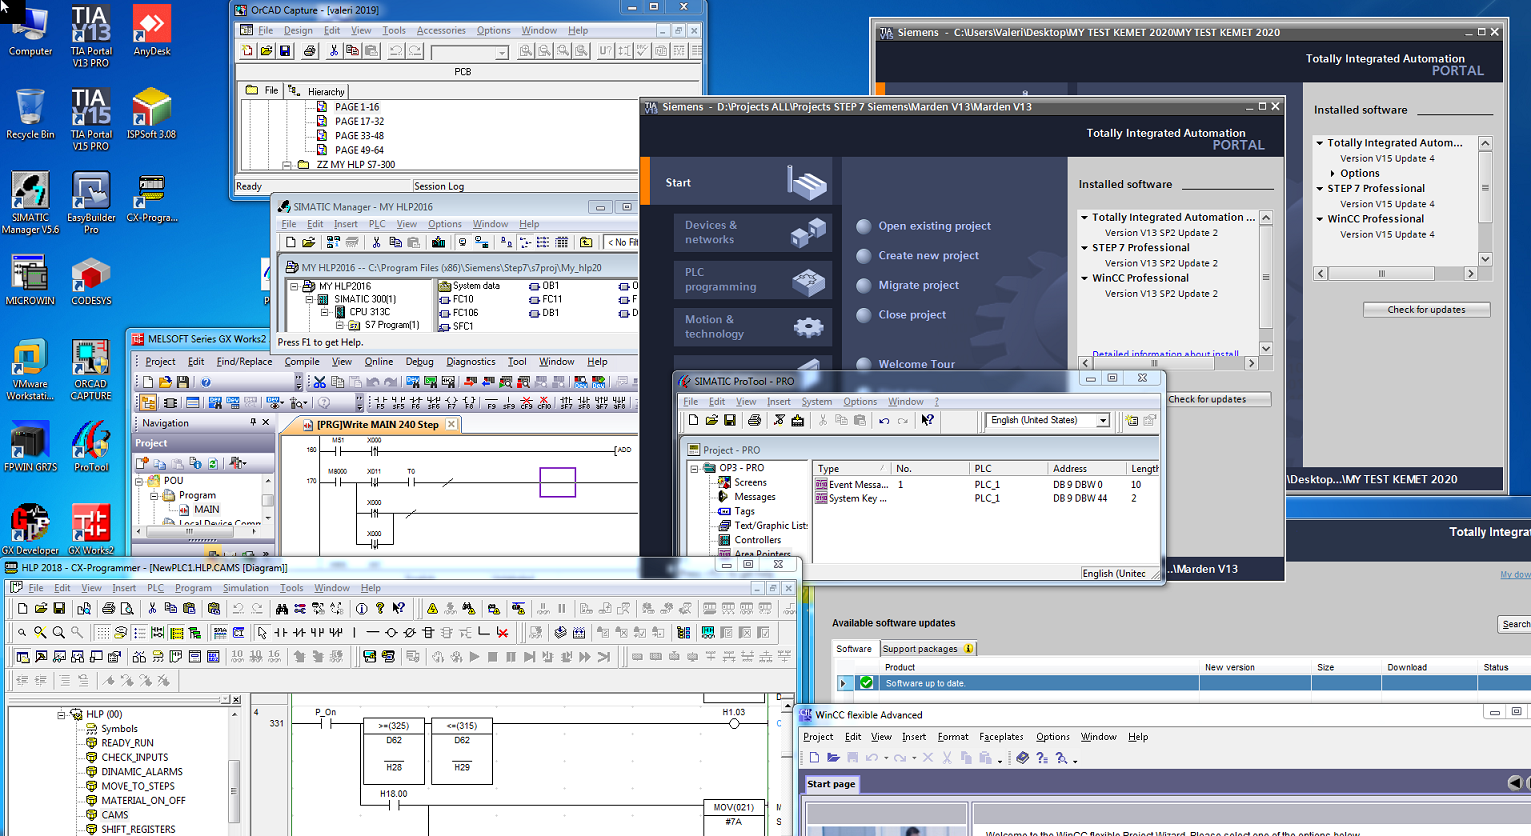Click the context Help arrow icon in ProTool
The image size is (1531, 836).
tap(928, 421)
